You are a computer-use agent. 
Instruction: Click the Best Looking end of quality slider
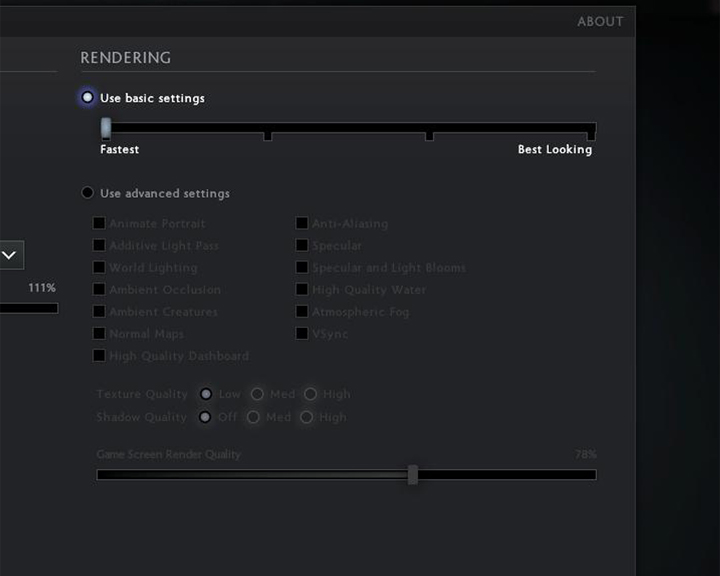click(x=591, y=131)
